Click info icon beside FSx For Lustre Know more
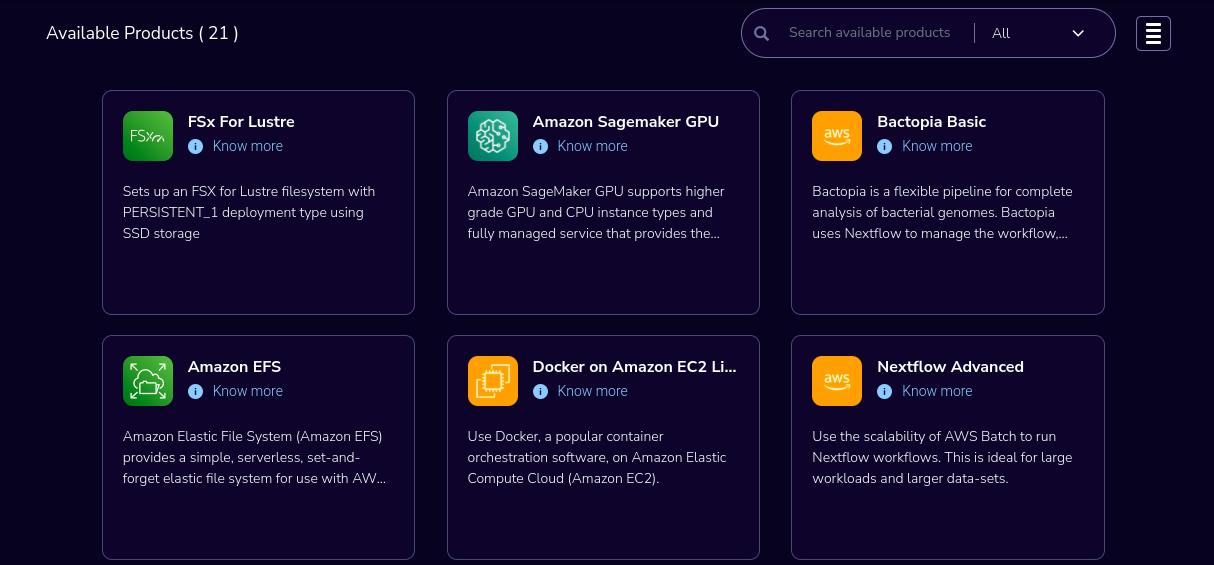This screenshot has width=1214, height=565. [x=196, y=146]
